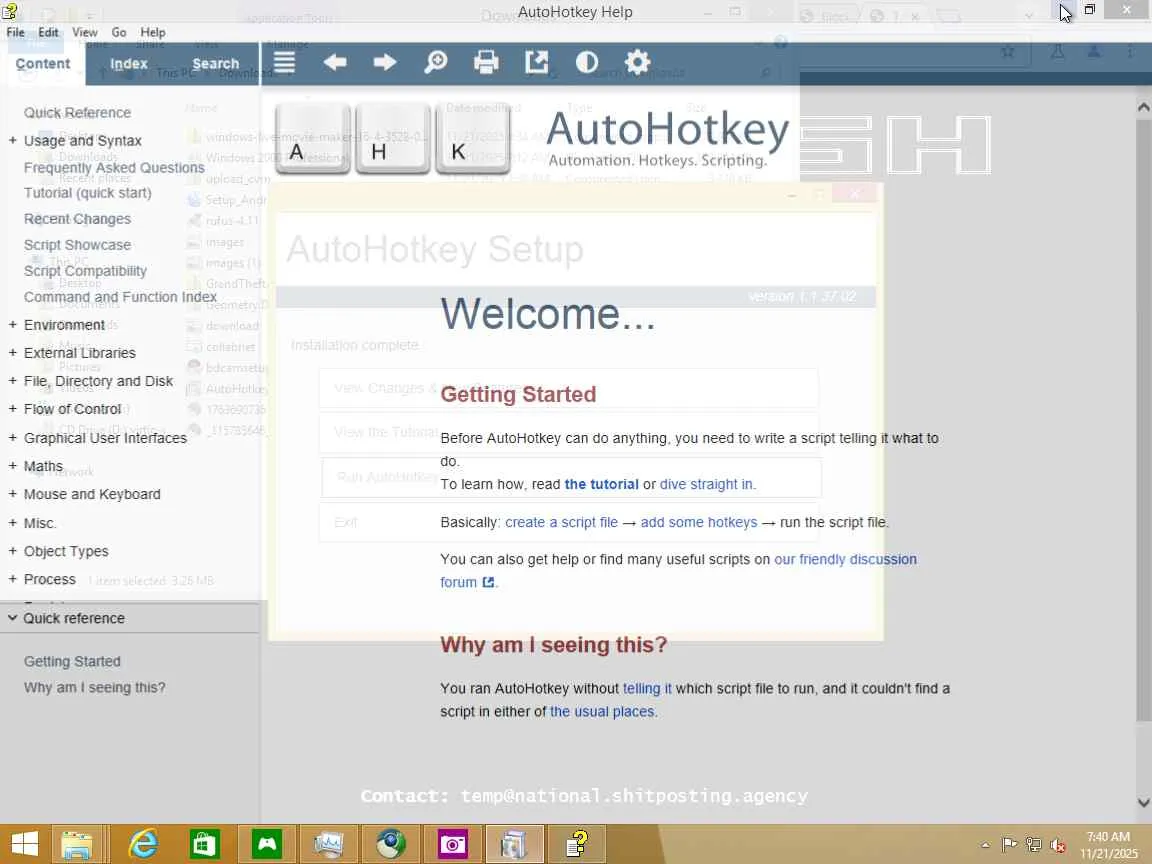Show hidden tray icons arrow

point(985,845)
